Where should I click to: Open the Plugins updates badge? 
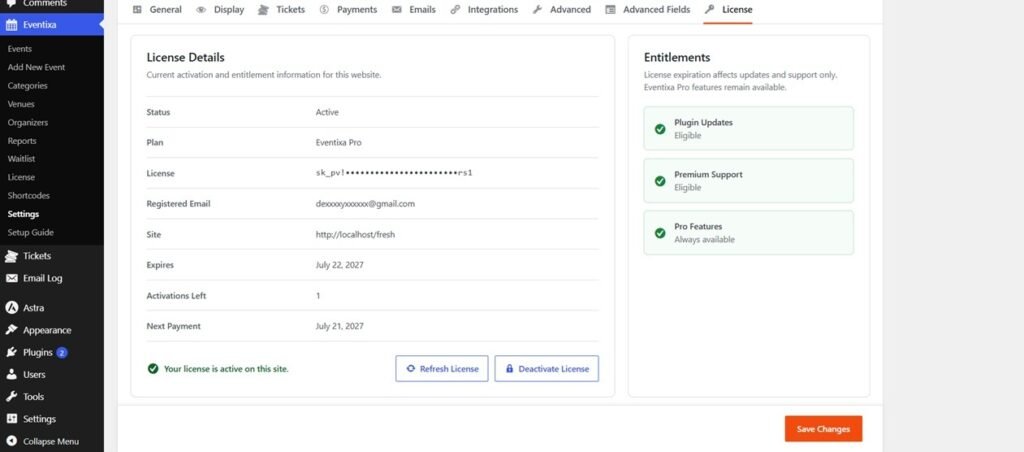(x=61, y=352)
